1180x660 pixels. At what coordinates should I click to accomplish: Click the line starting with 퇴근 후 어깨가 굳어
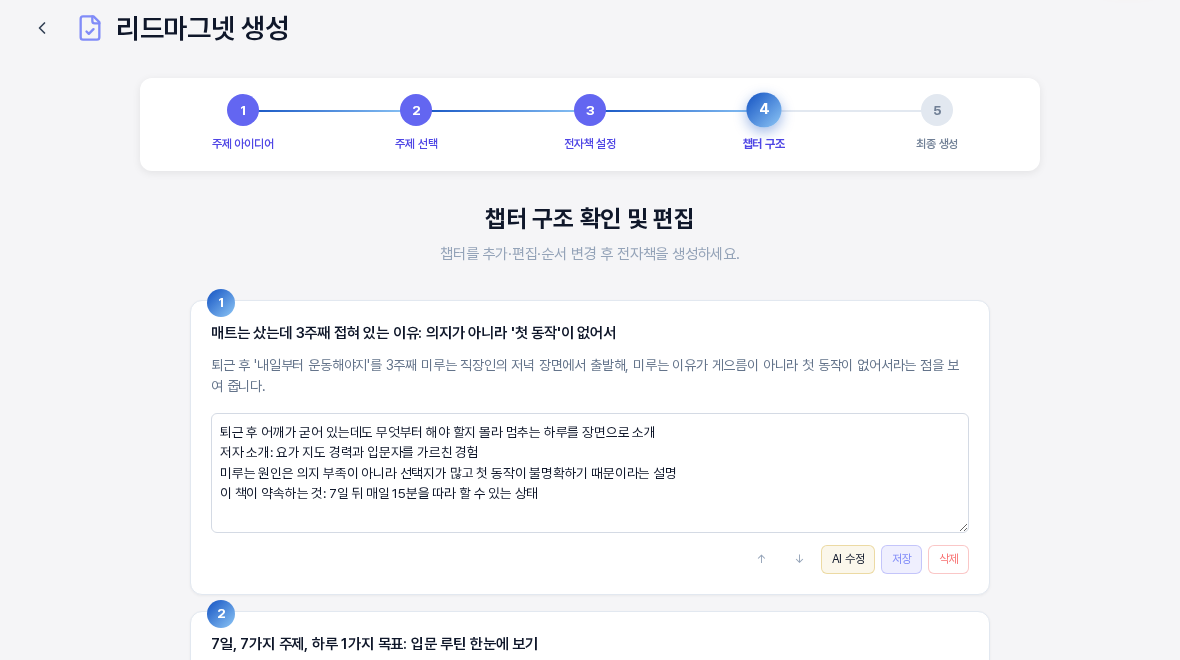[x=437, y=432]
